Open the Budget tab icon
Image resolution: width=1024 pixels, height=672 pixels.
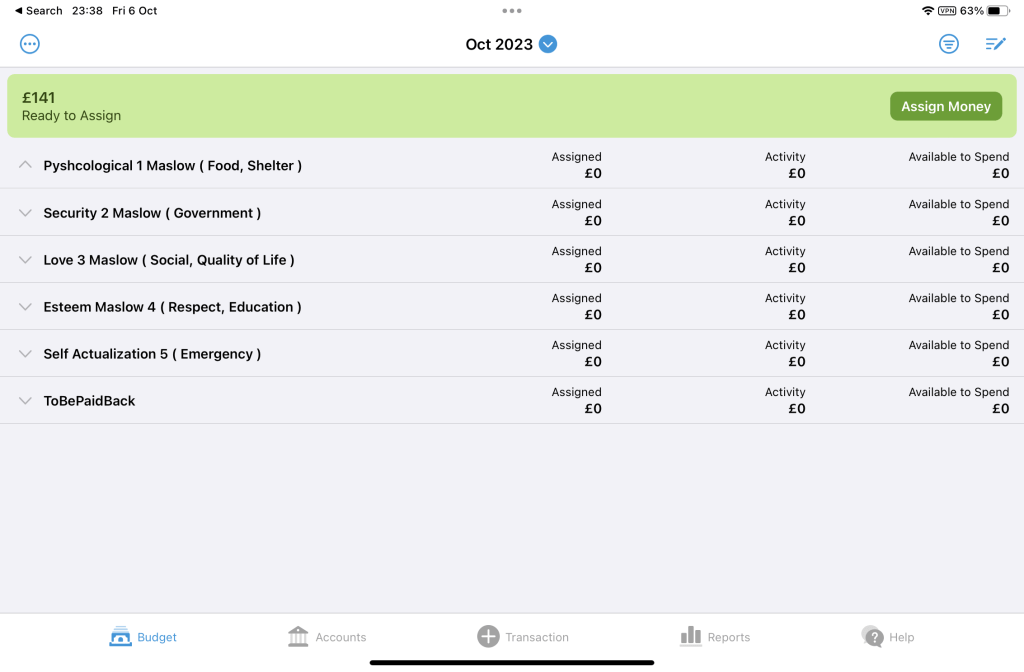click(120, 637)
